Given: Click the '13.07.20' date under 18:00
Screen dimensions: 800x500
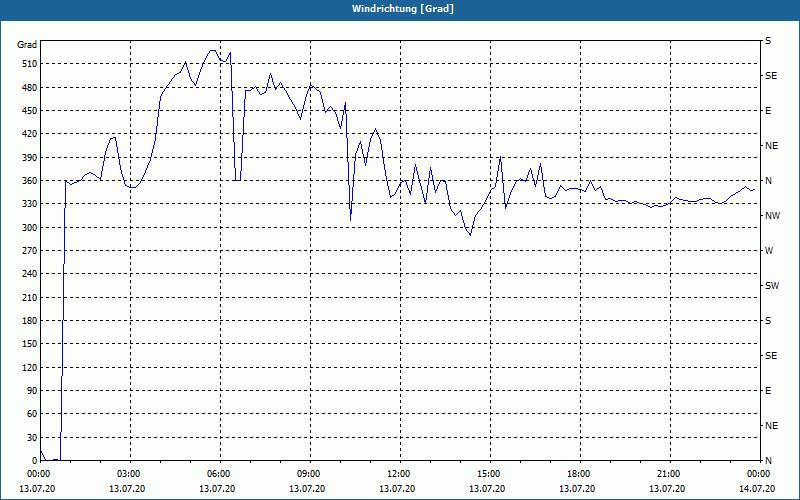Looking at the screenshot, I should tap(577, 489).
